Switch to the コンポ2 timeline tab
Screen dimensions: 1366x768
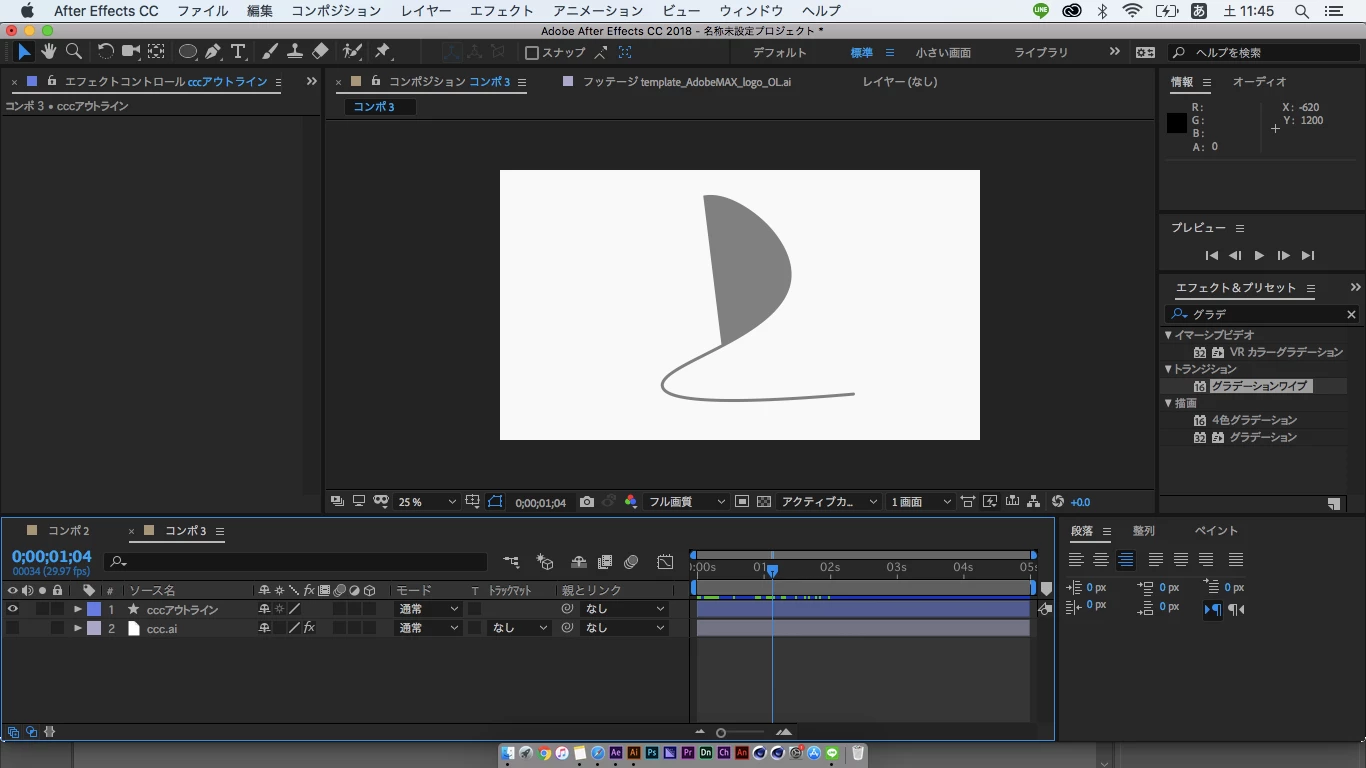tap(69, 531)
